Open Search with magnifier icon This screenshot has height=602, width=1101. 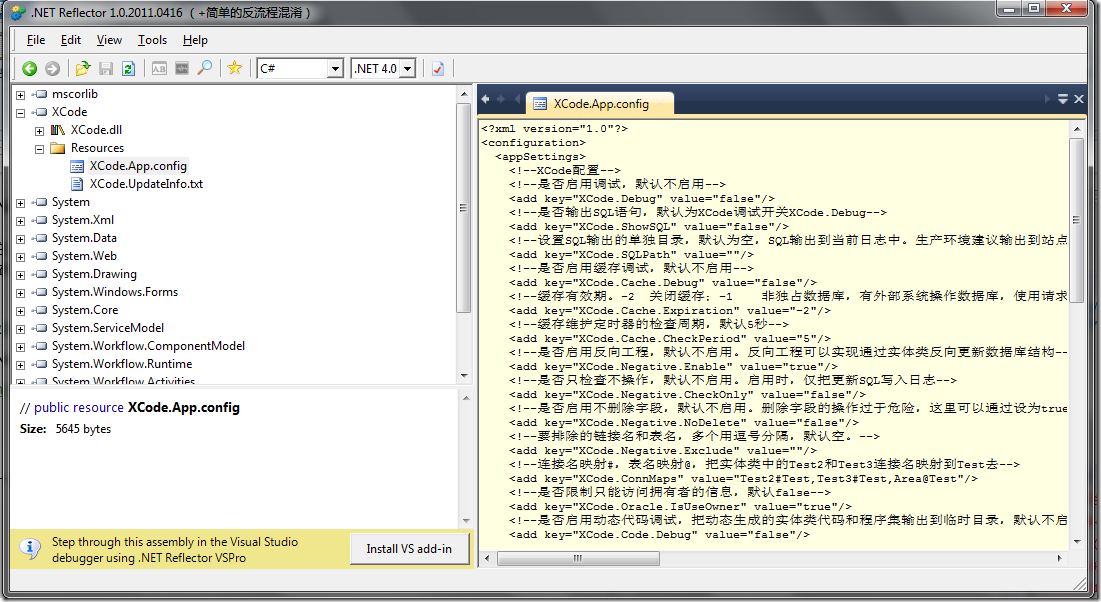204,68
